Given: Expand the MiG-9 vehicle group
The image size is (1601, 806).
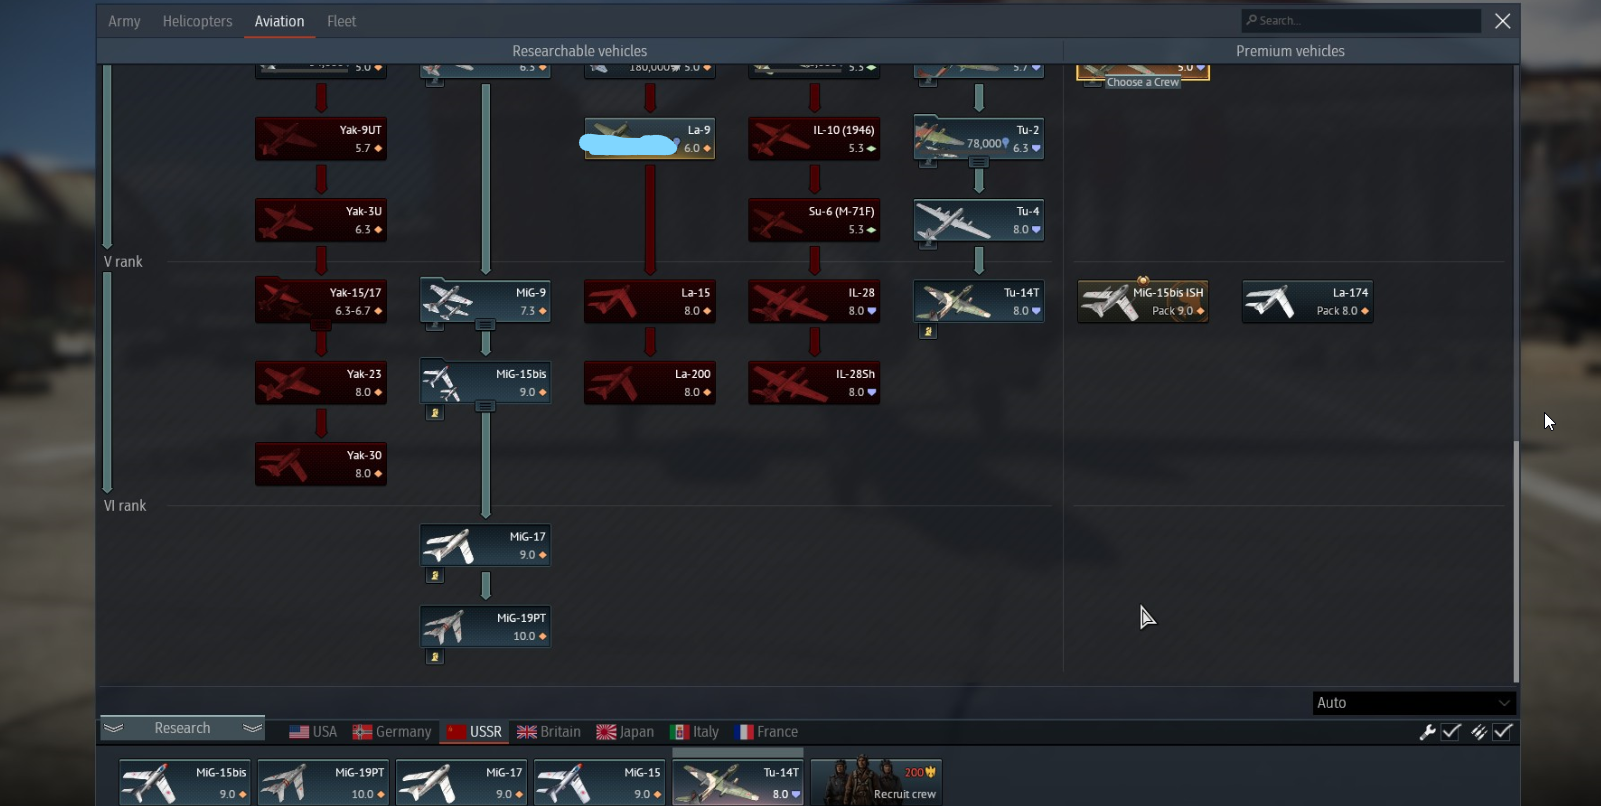Looking at the screenshot, I should (x=485, y=325).
